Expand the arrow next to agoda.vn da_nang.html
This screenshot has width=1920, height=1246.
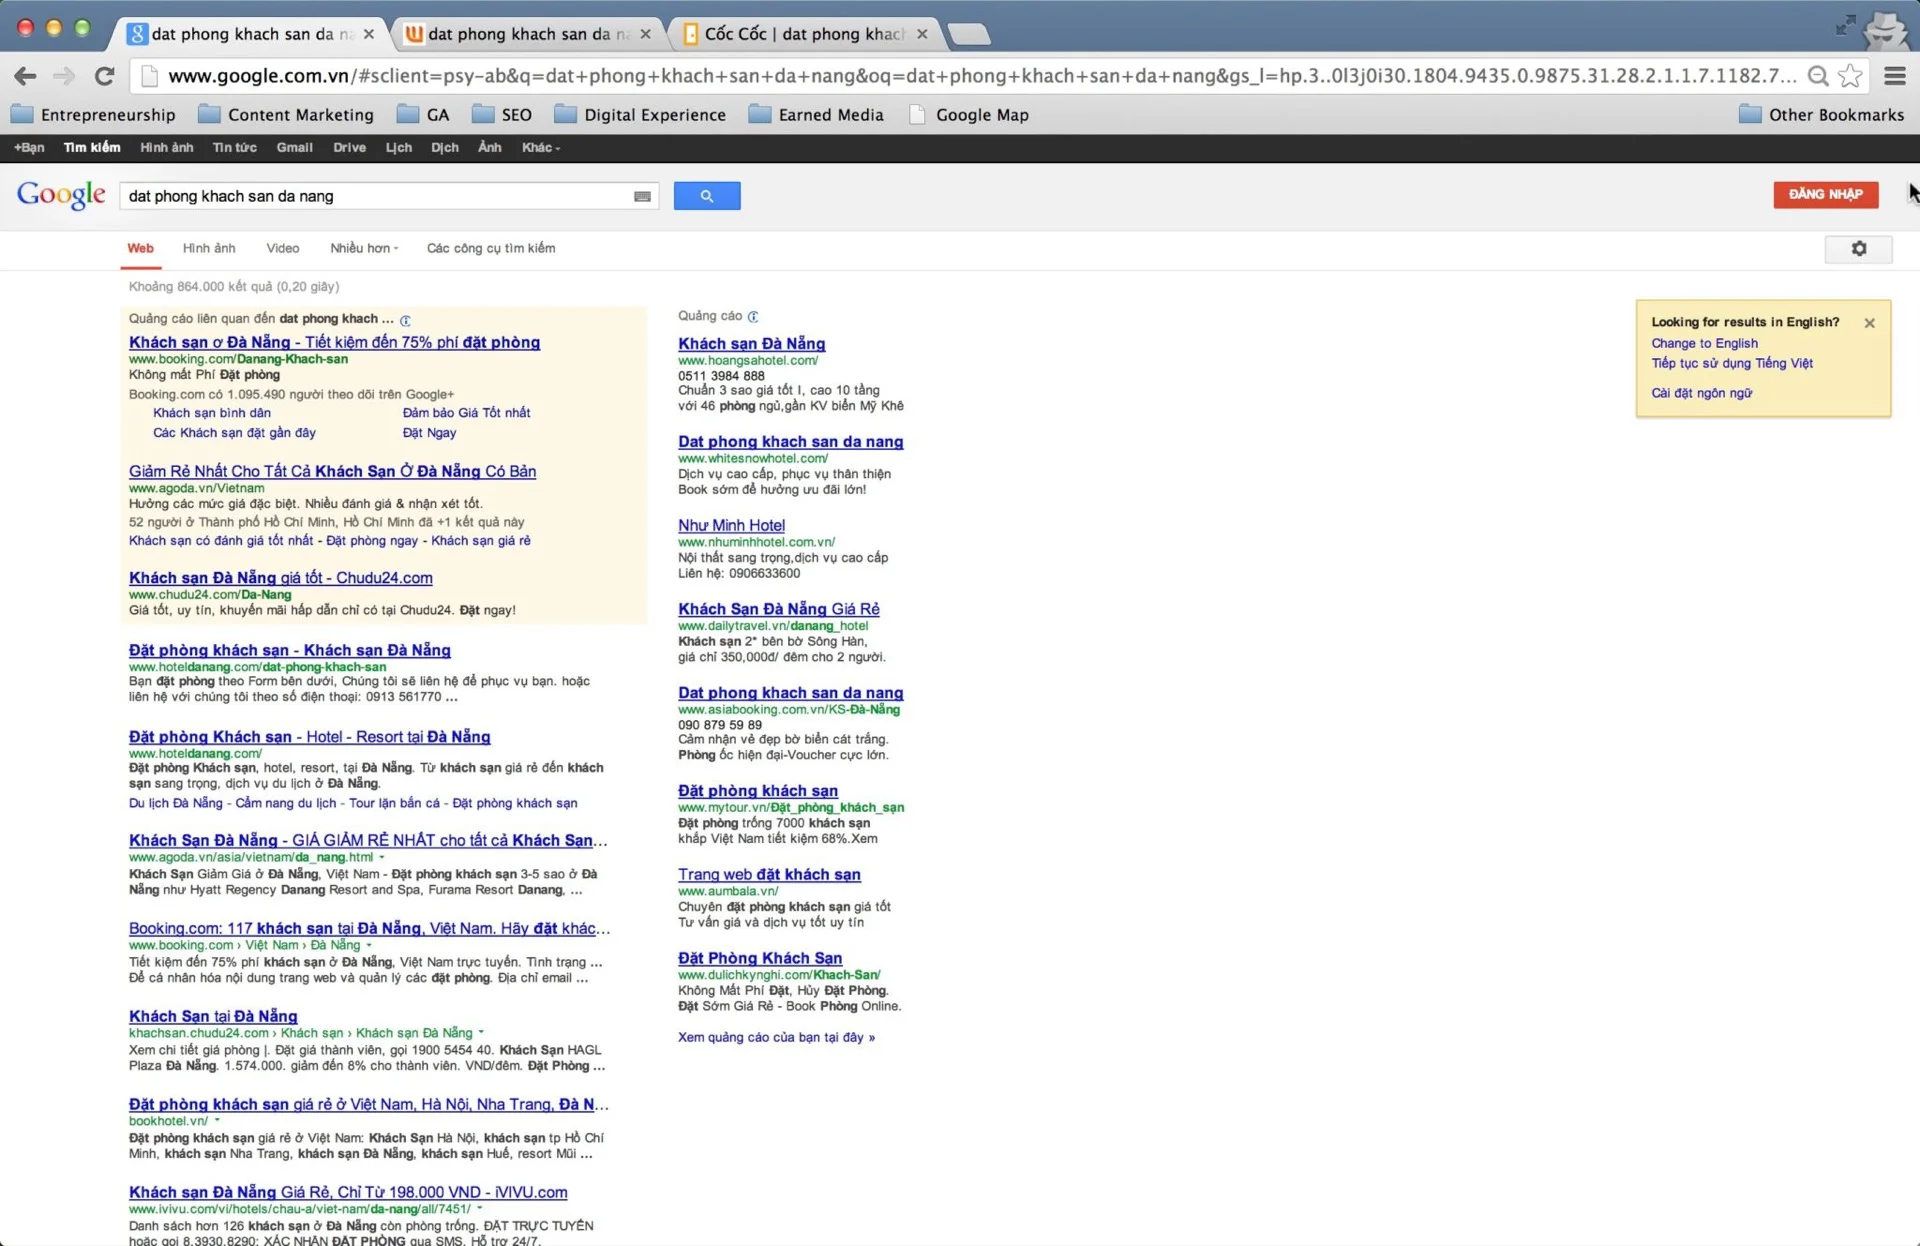click(382, 857)
